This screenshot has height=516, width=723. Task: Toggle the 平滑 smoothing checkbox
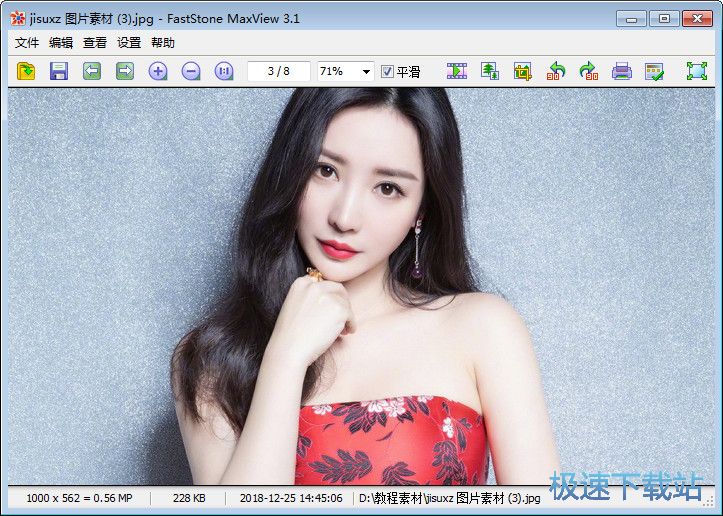click(388, 72)
